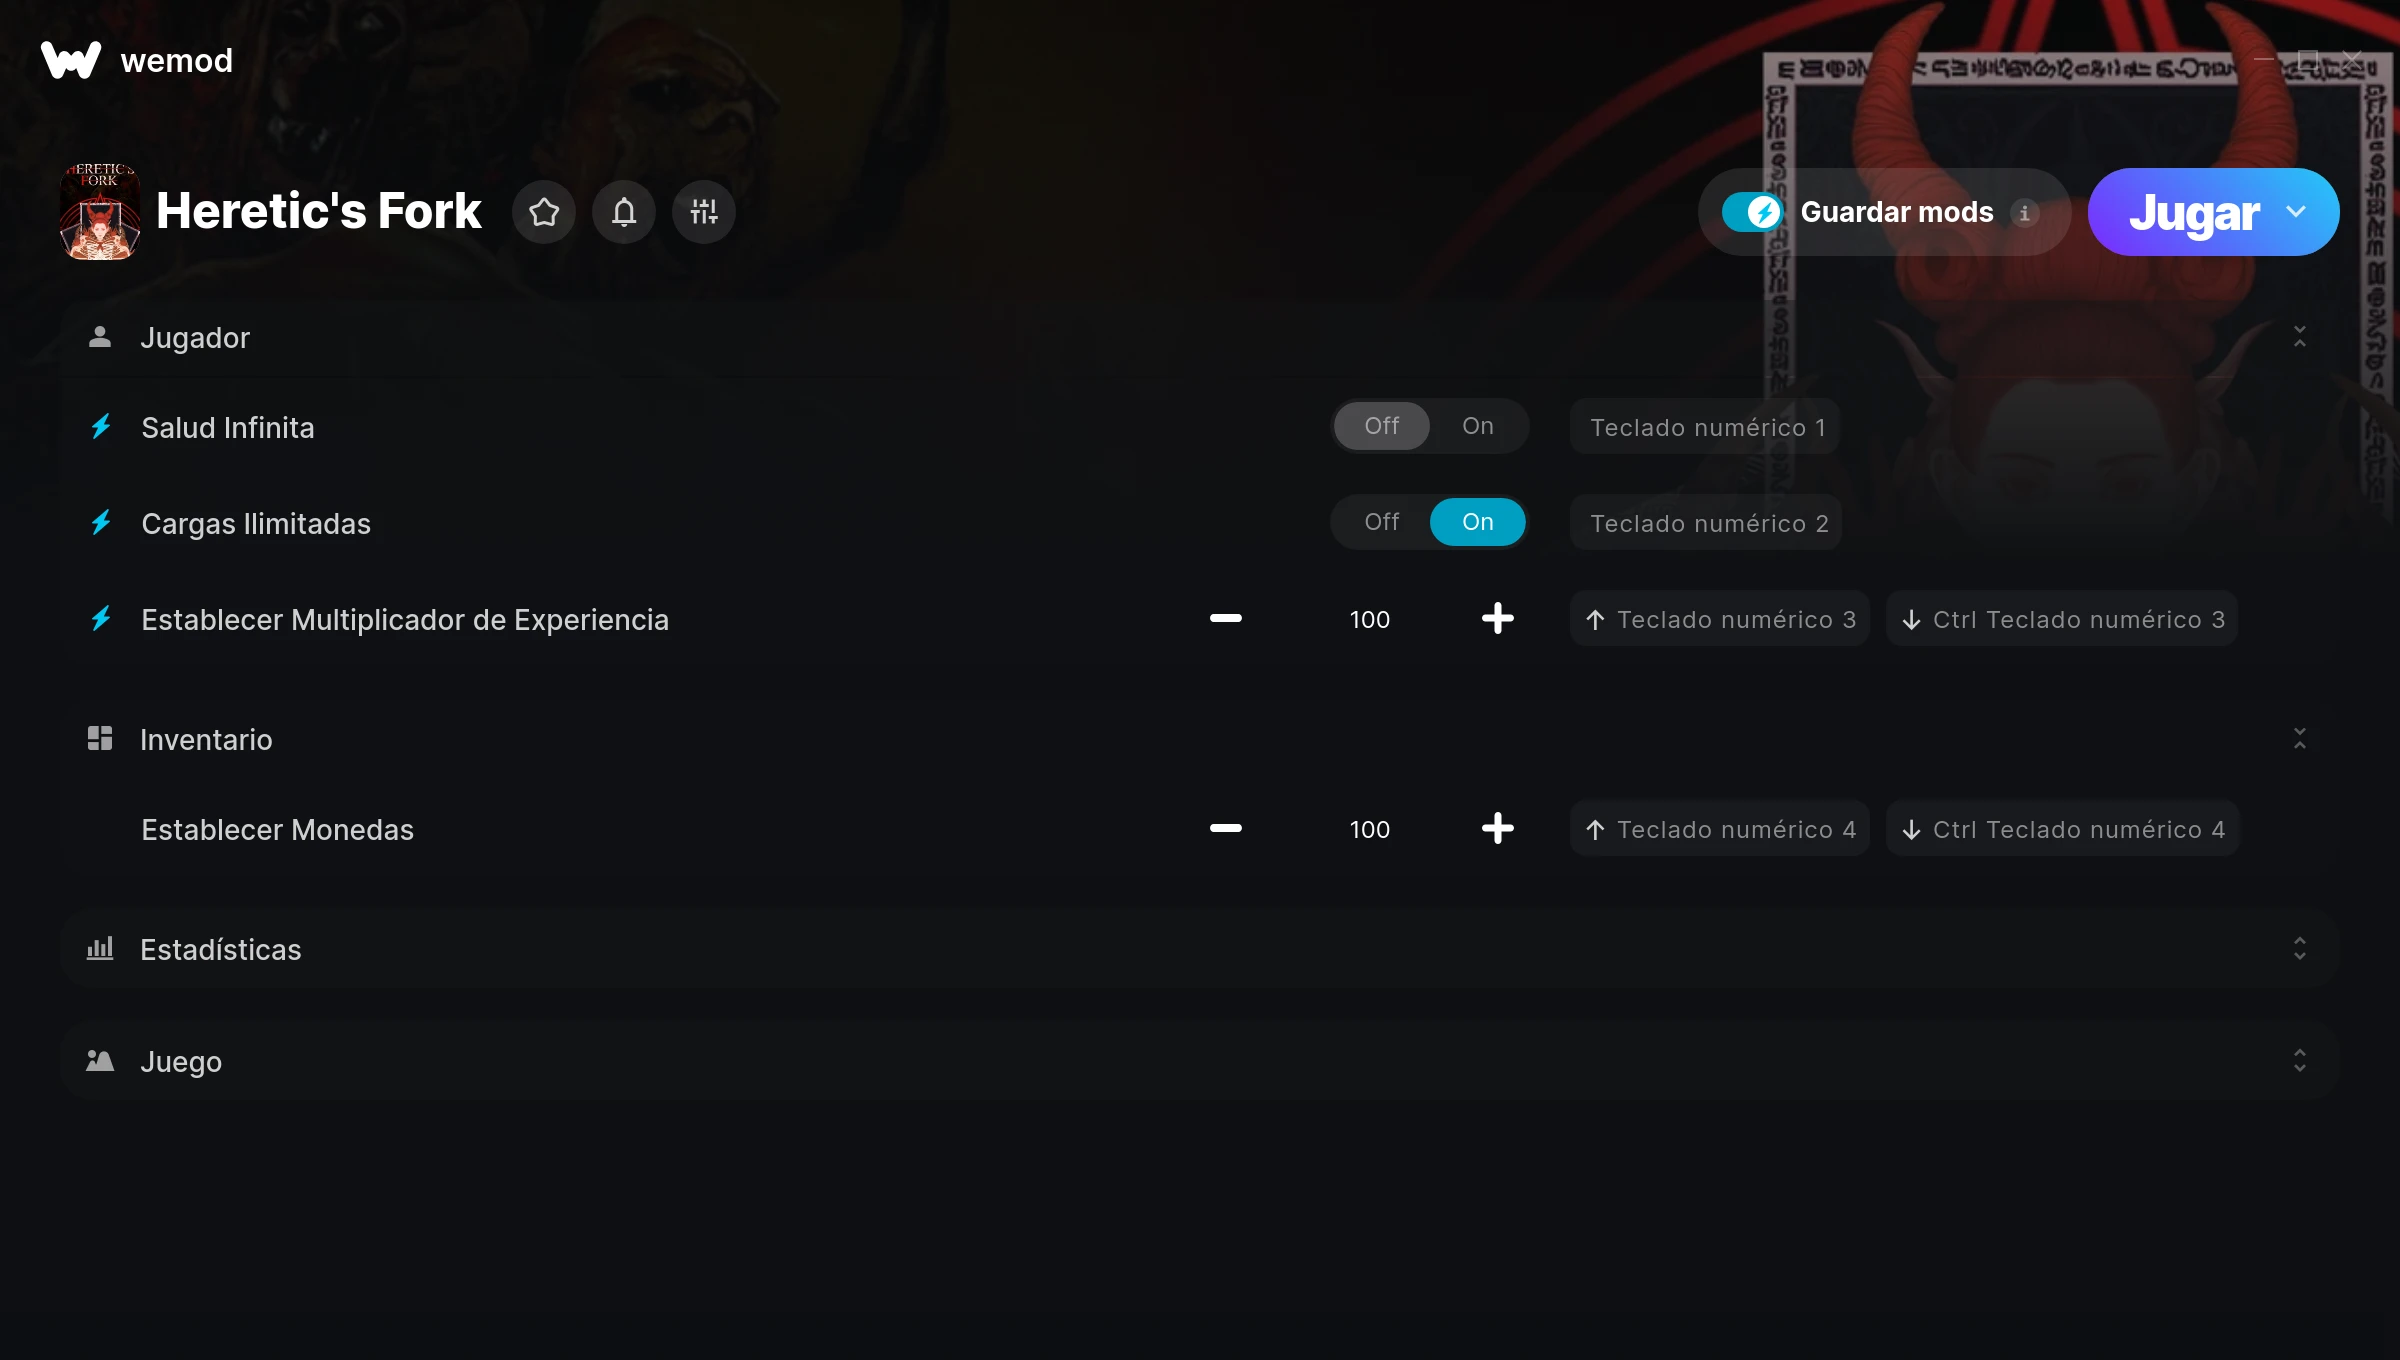Increase Establecer Monedas with plus icon
Screen dimensions: 2400x1360
pyautogui.click(x=1497, y=829)
